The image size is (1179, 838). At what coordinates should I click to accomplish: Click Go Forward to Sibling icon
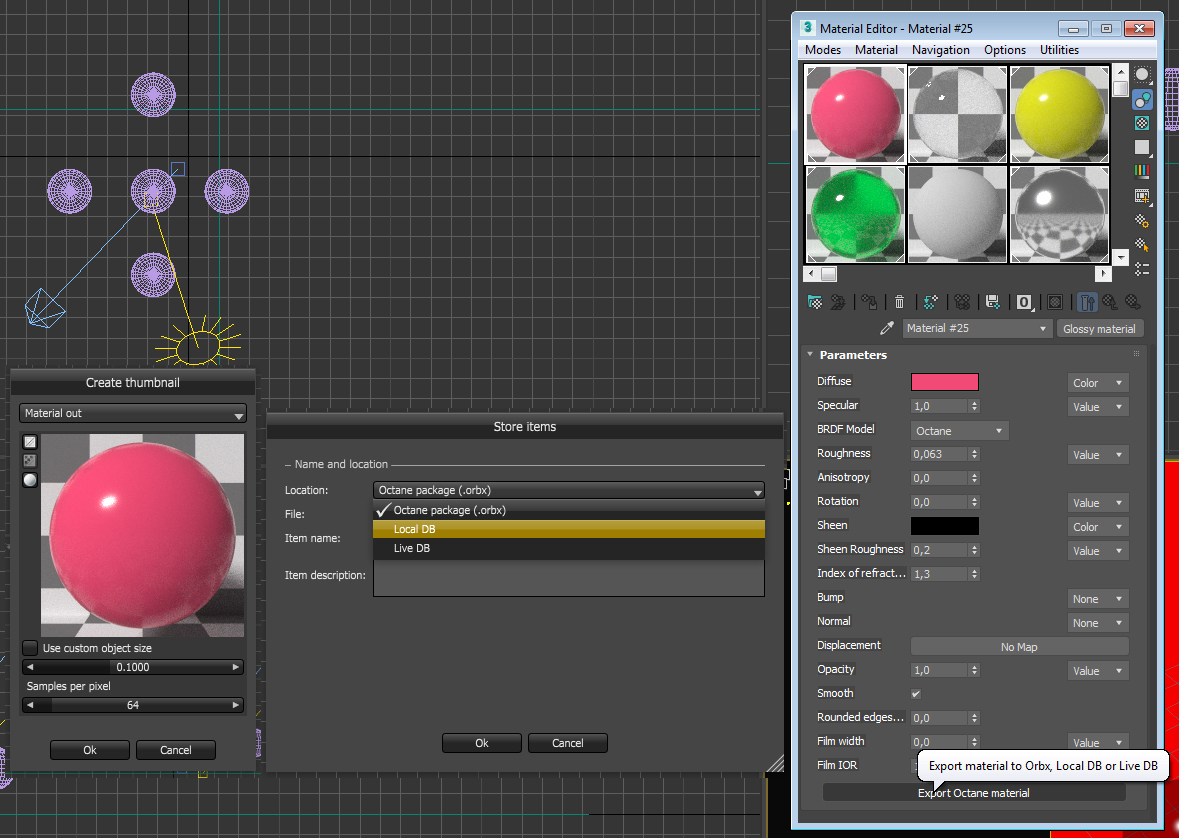tap(1132, 302)
